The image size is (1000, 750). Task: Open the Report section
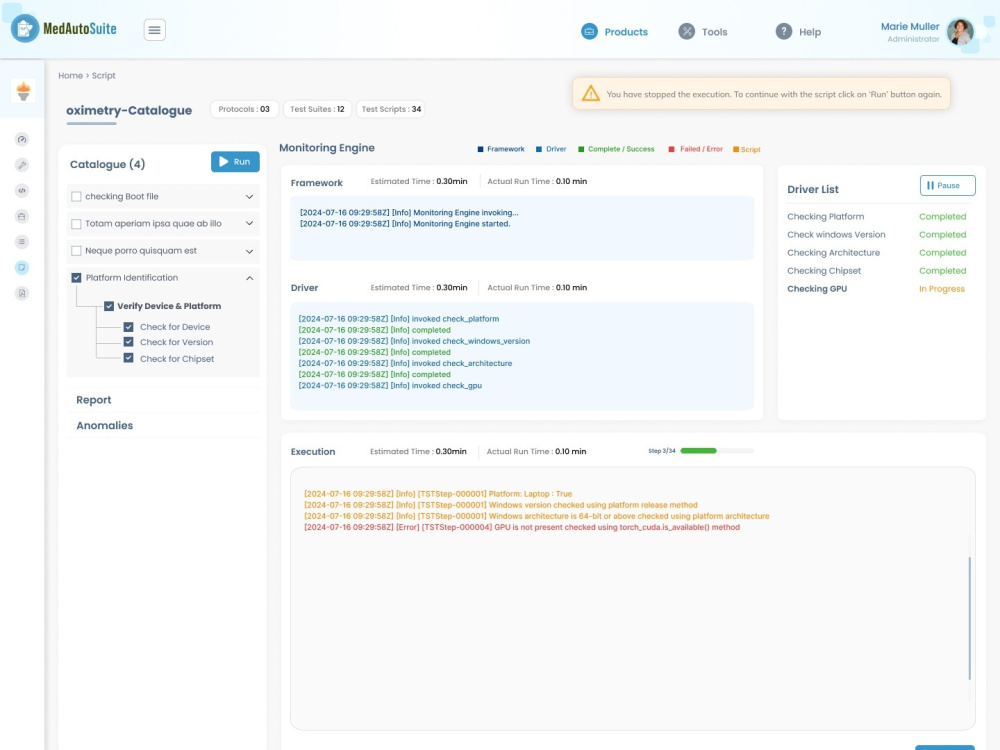[x=94, y=400]
